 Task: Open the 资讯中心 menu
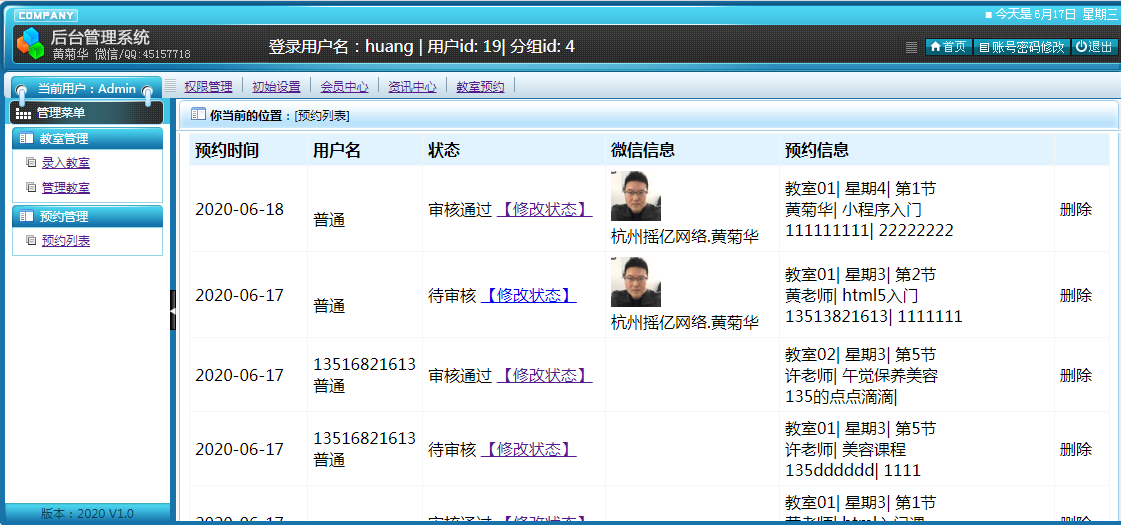click(x=412, y=87)
